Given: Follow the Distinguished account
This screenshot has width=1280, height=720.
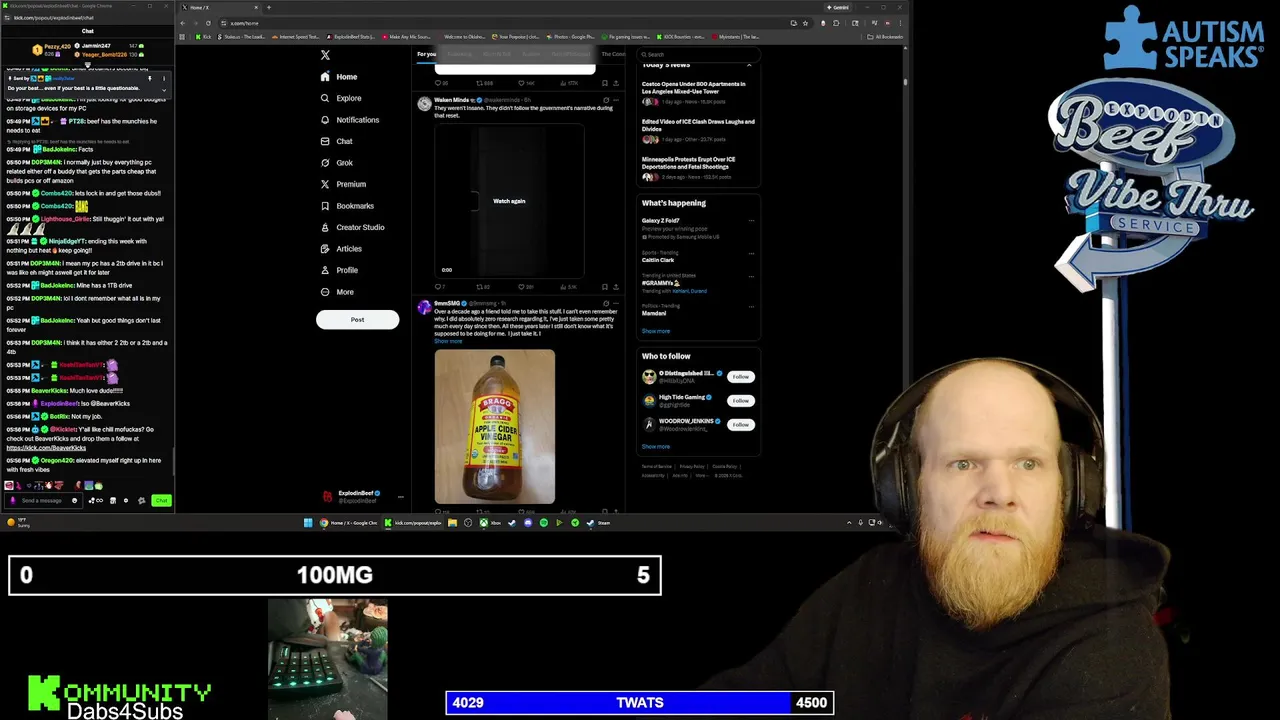Looking at the screenshot, I should coord(740,377).
